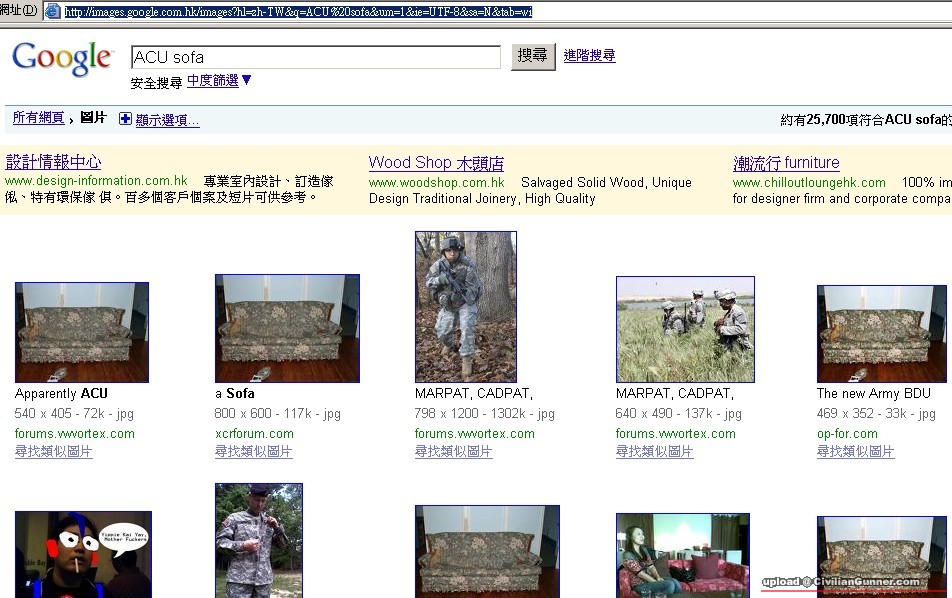Open the 進階搜尋 advanced search link
The width and height of the screenshot is (952, 598).
coord(589,56)
